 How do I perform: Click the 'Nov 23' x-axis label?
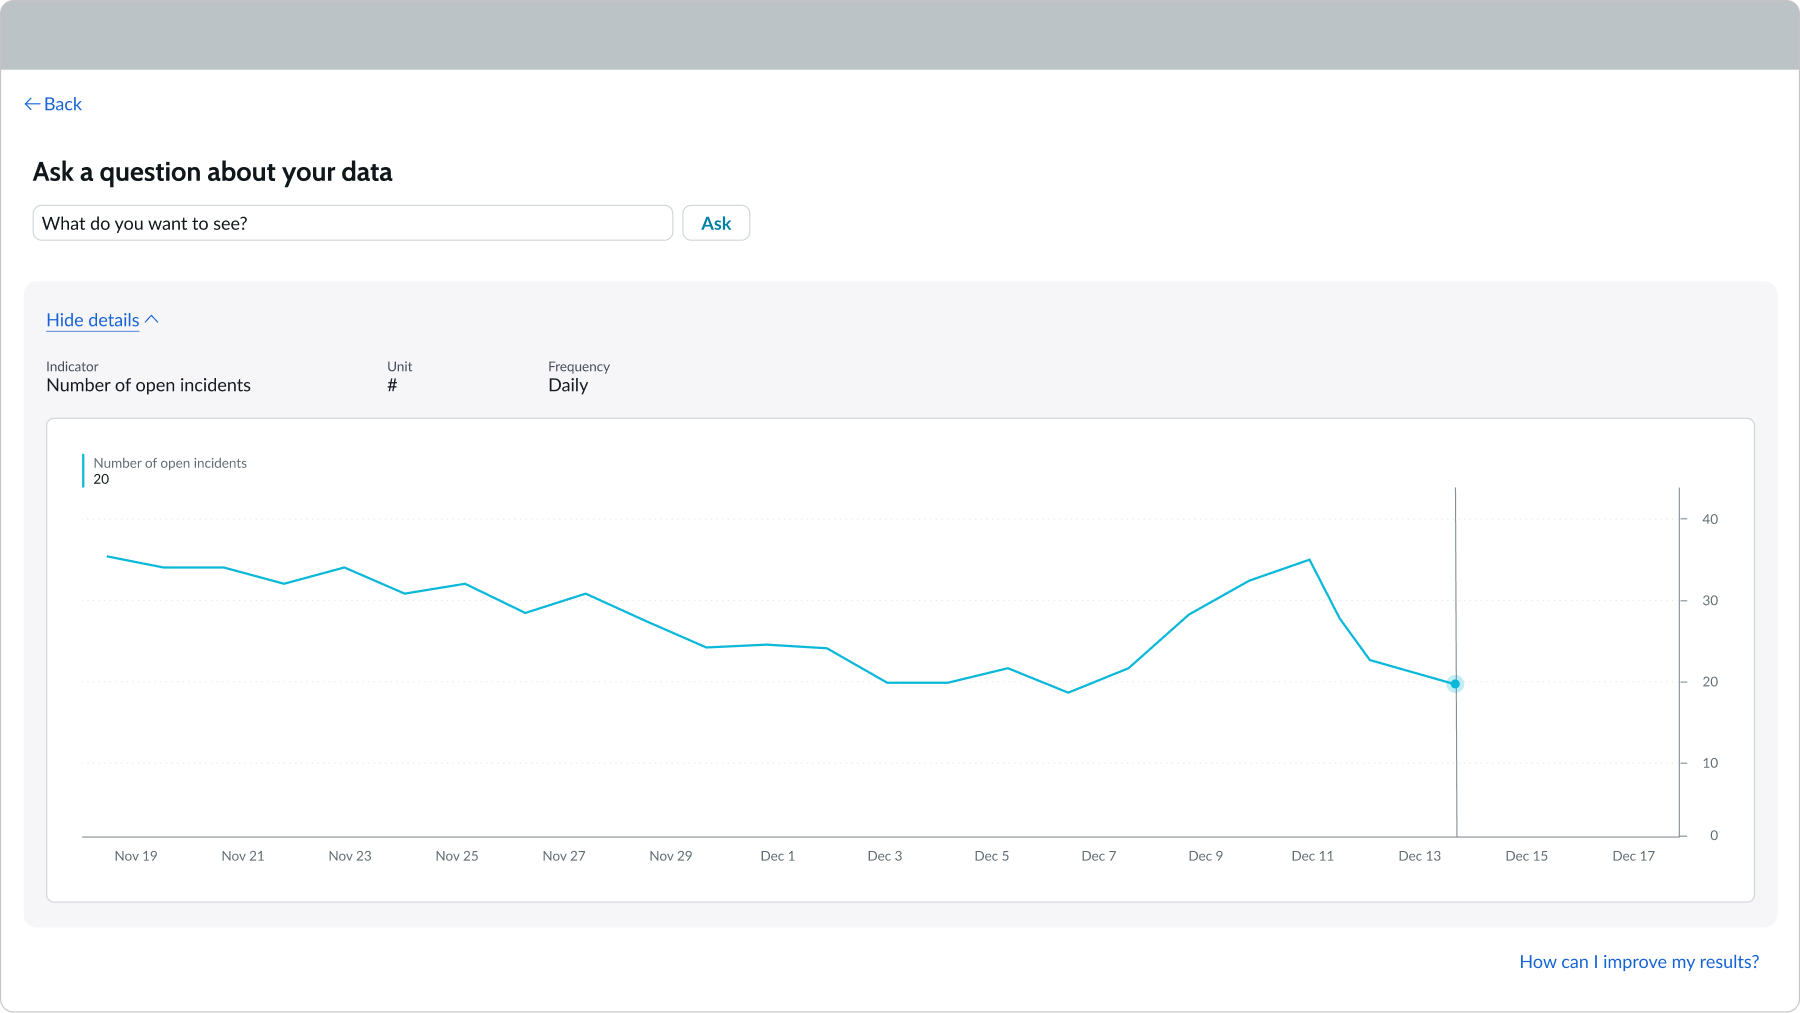coord(350,856)
